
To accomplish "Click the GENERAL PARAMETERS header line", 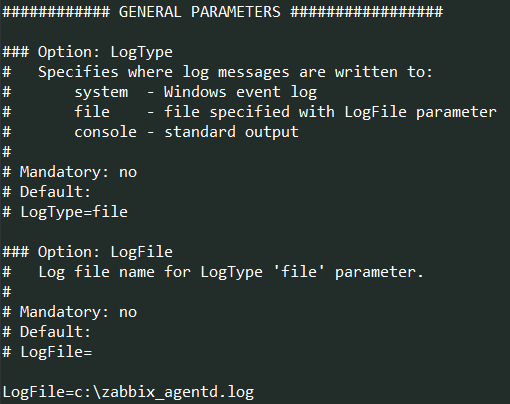I will click(223, 12).
